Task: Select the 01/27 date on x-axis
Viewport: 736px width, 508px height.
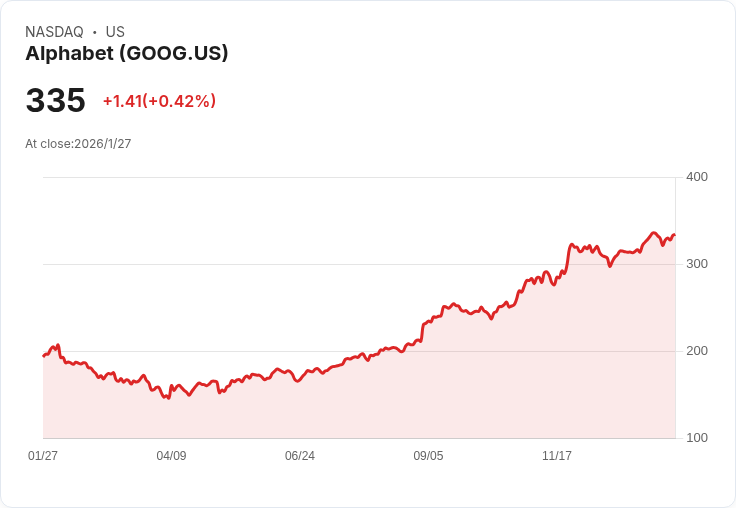Action: coord(43,456)
